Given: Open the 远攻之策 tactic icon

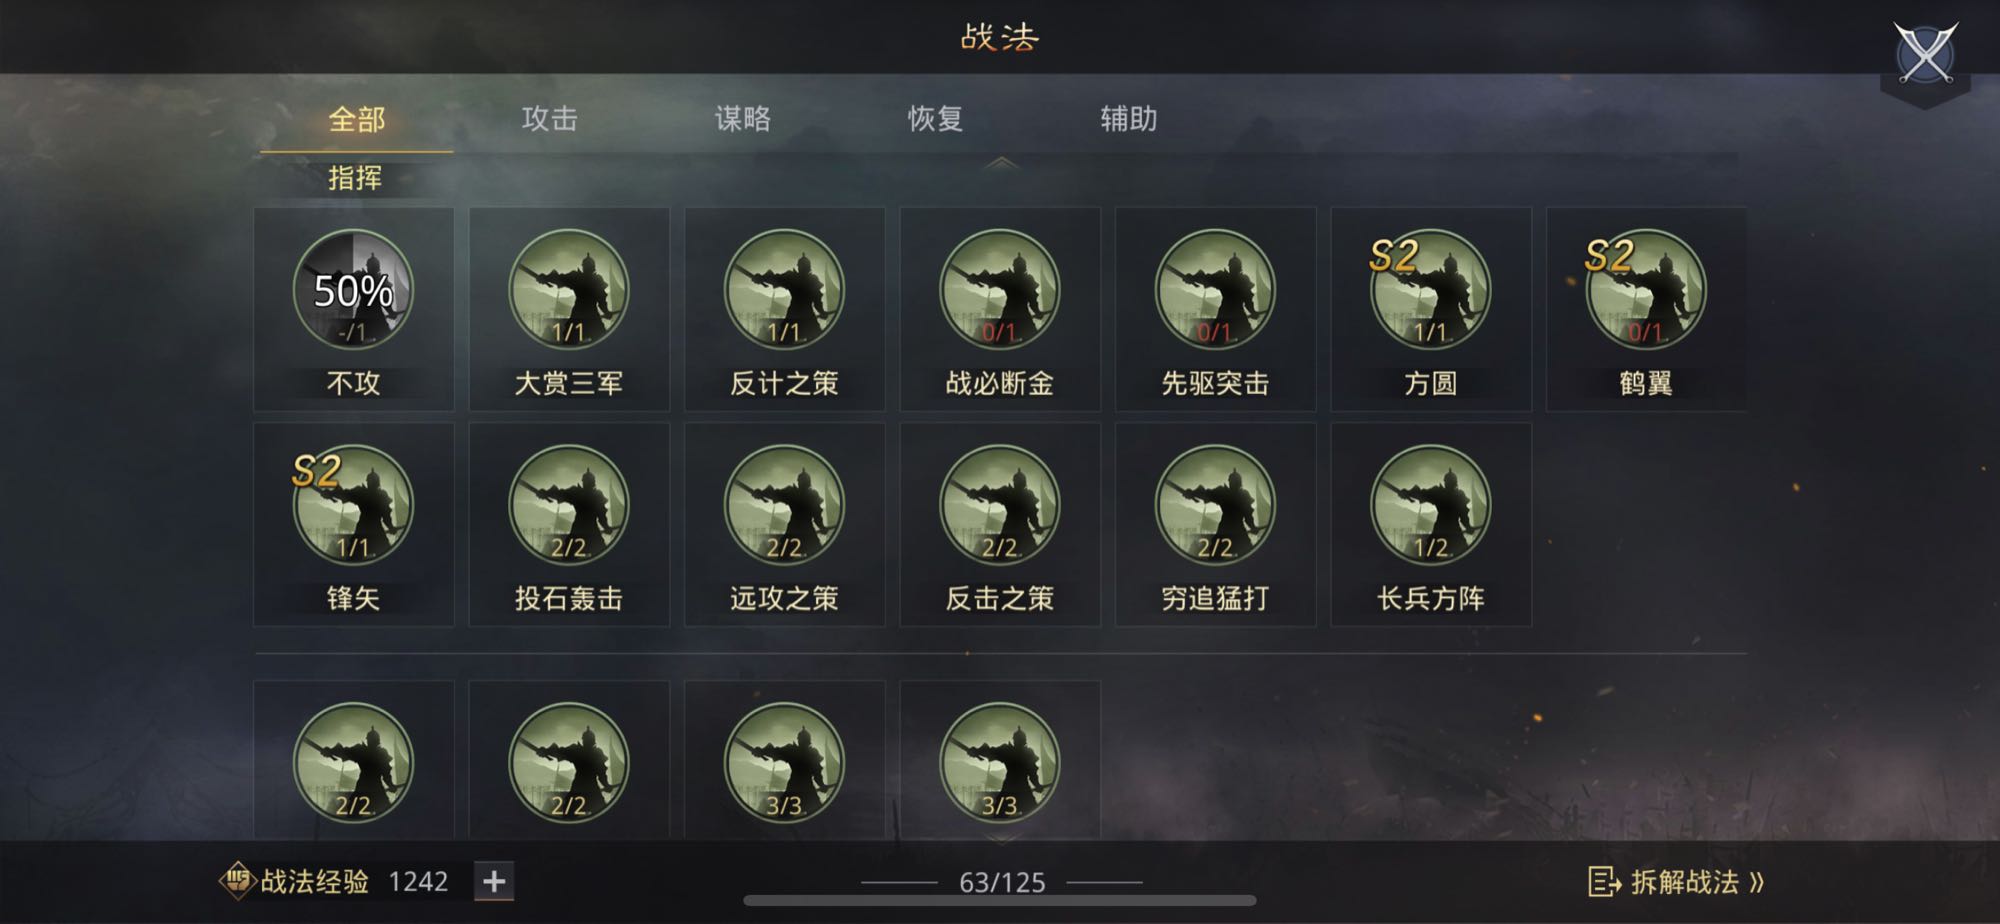Looking at the screenshot, I should 784,505.
